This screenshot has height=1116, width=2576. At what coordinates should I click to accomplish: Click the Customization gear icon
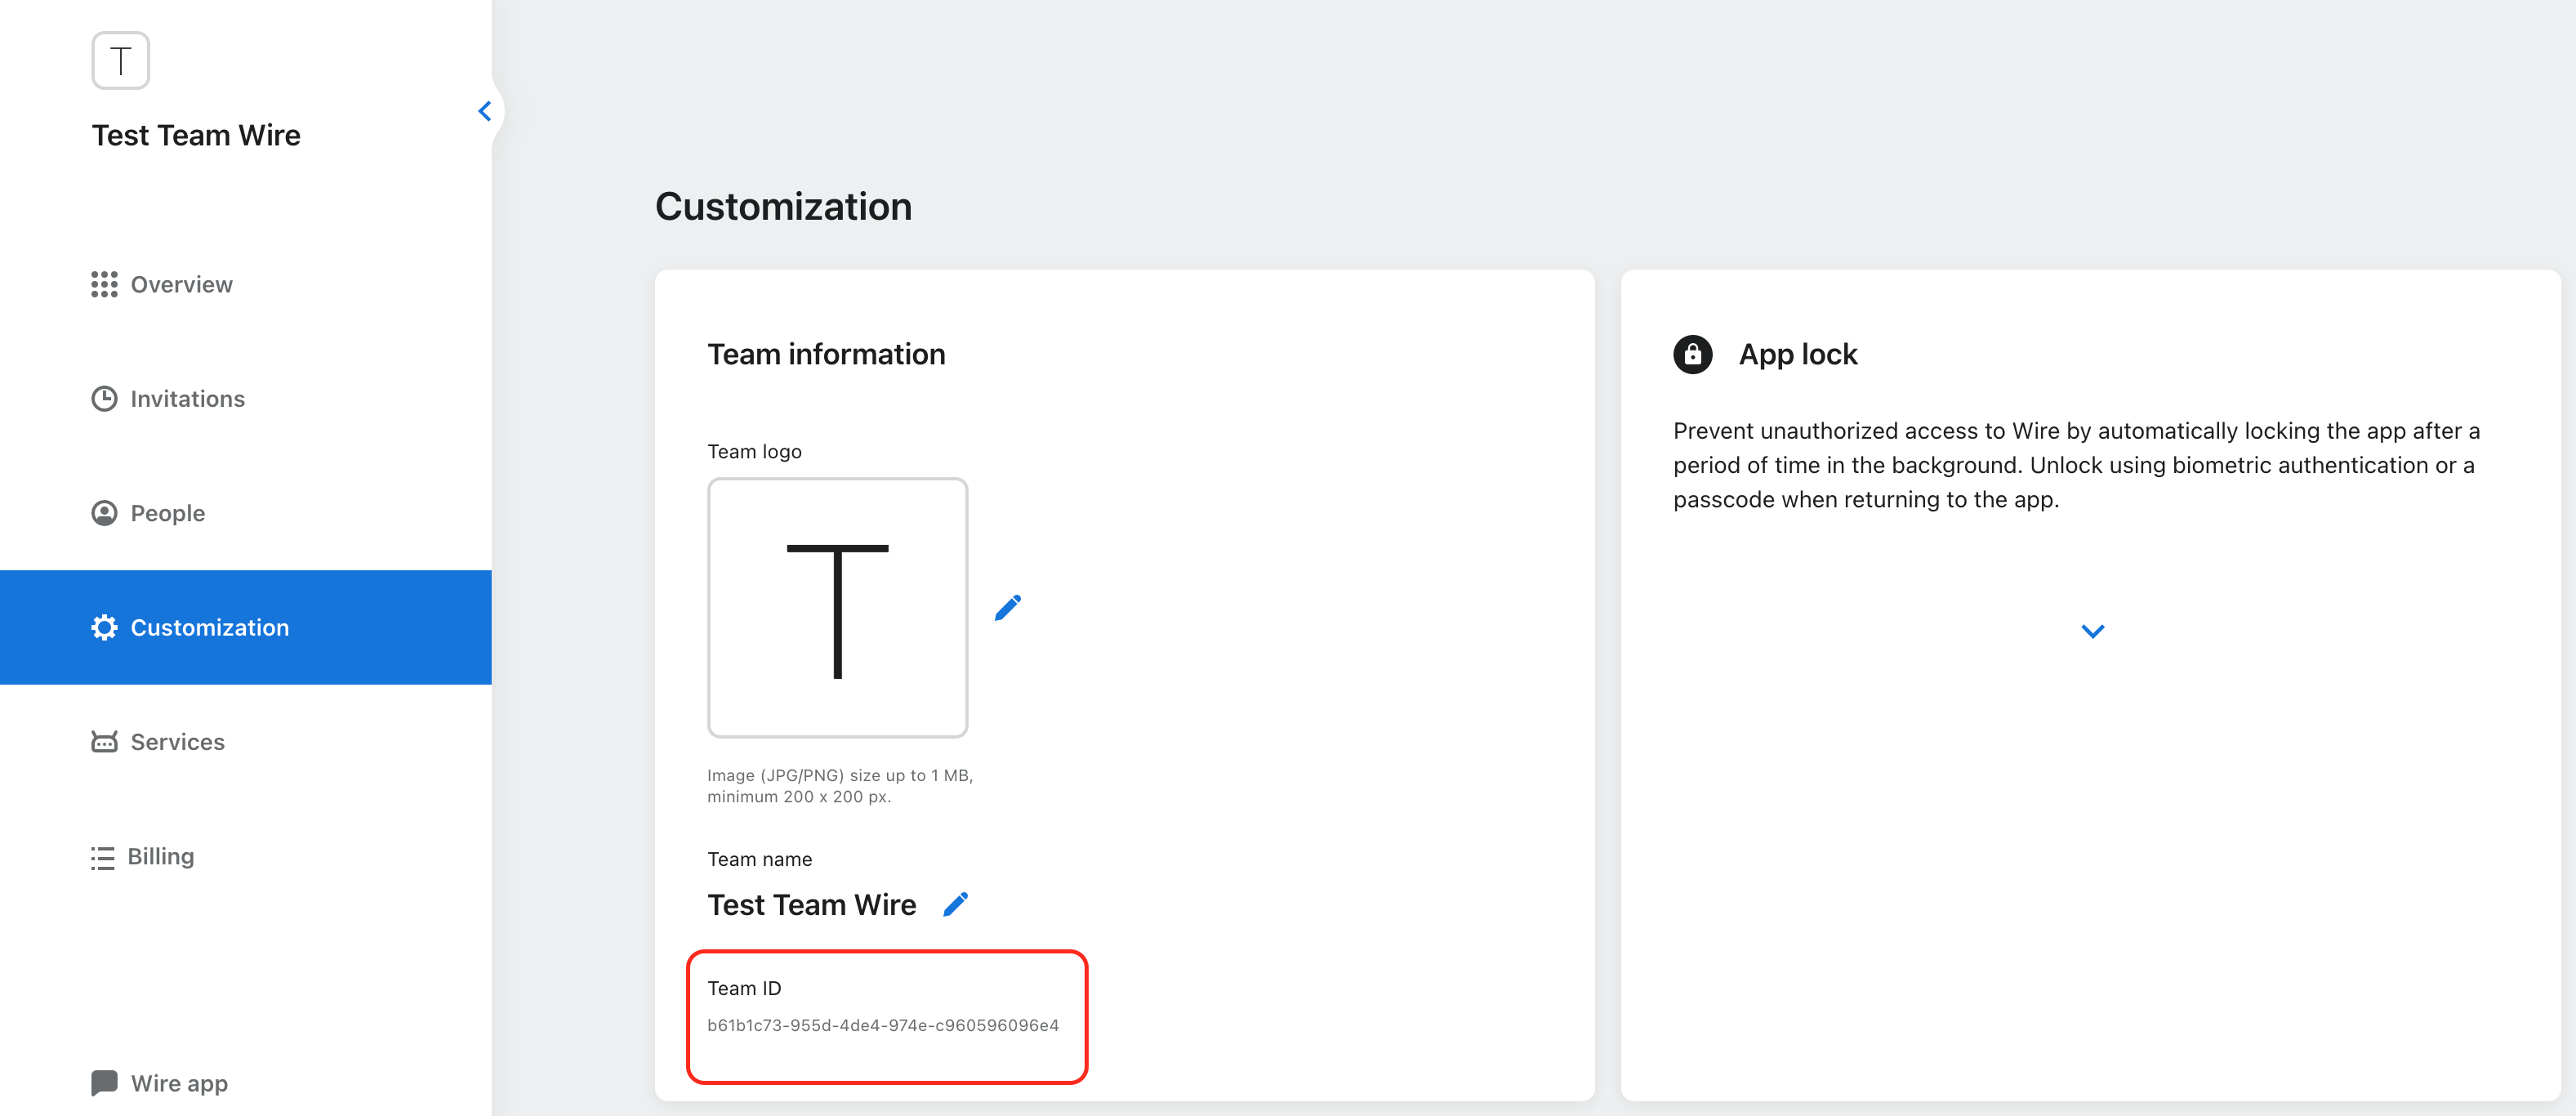click(104, 627)
